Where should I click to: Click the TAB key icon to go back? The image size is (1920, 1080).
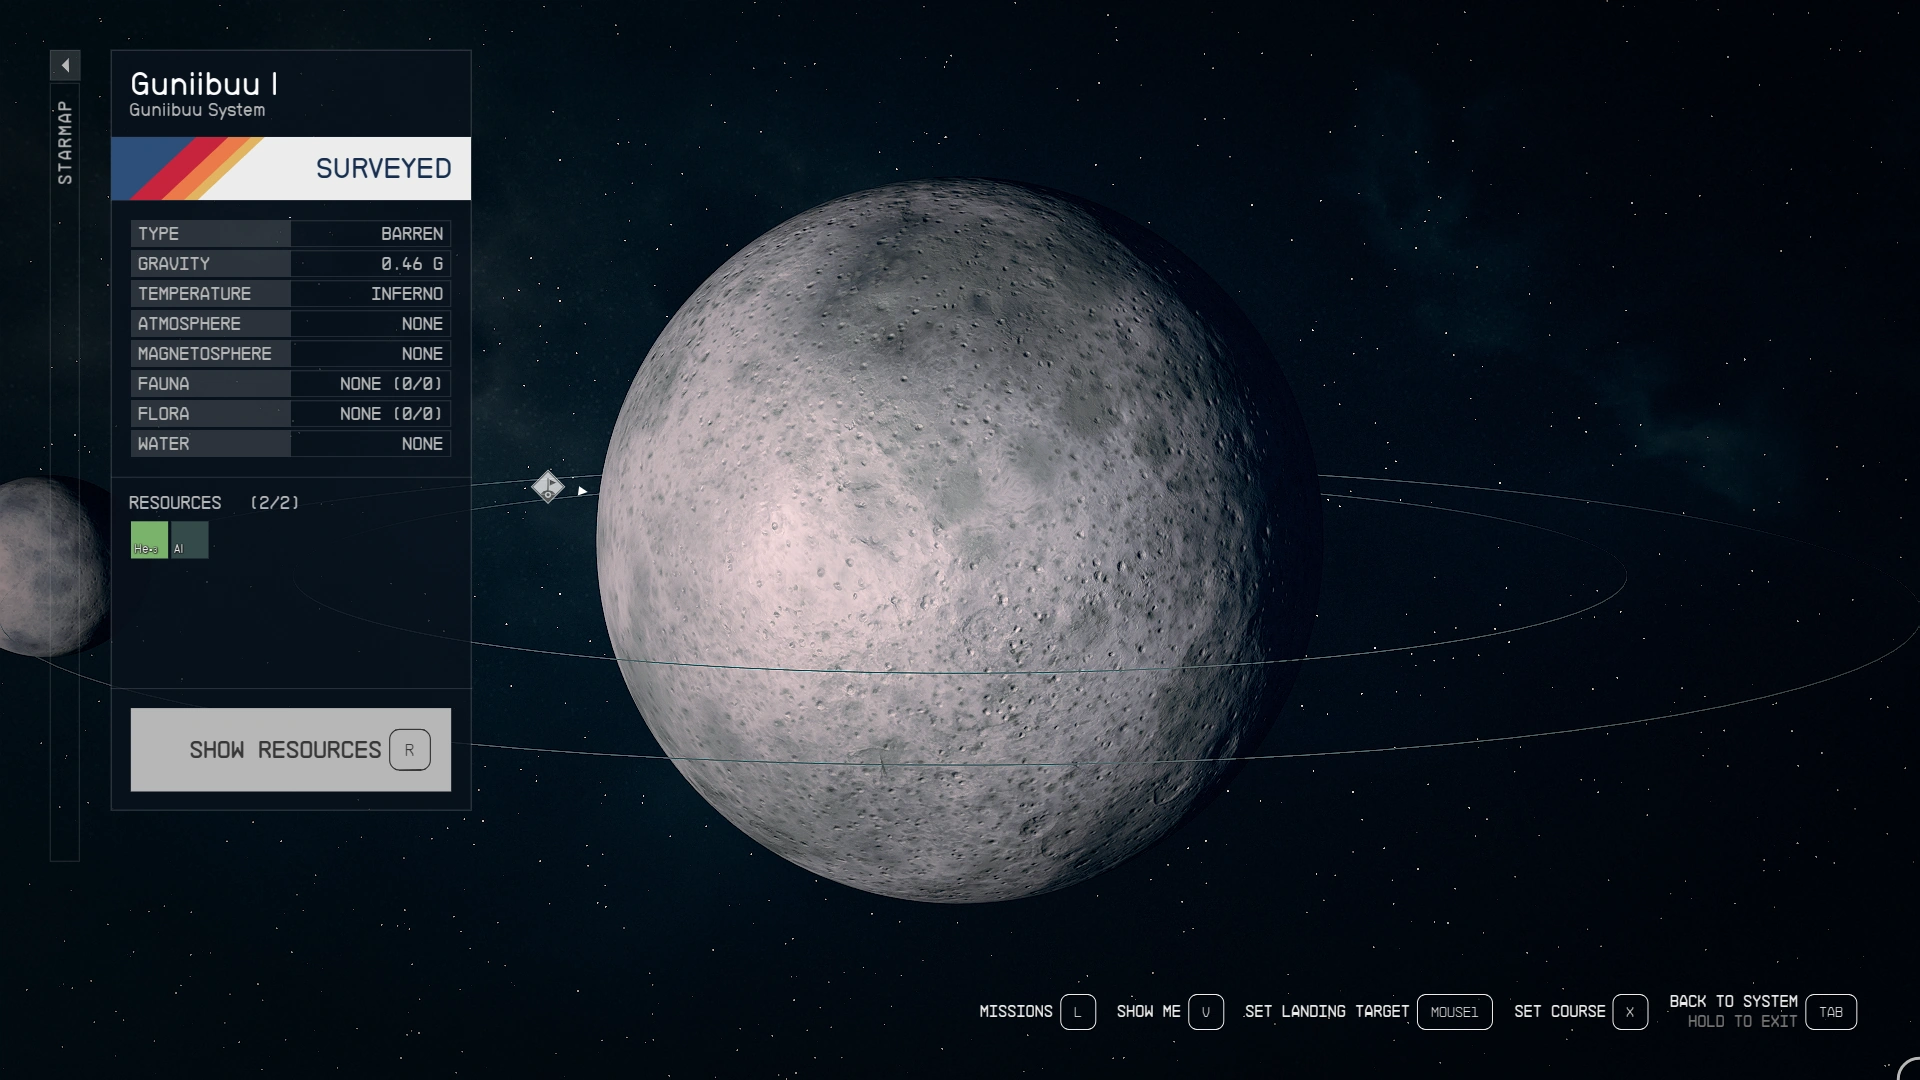(x=1830, y=1012)
